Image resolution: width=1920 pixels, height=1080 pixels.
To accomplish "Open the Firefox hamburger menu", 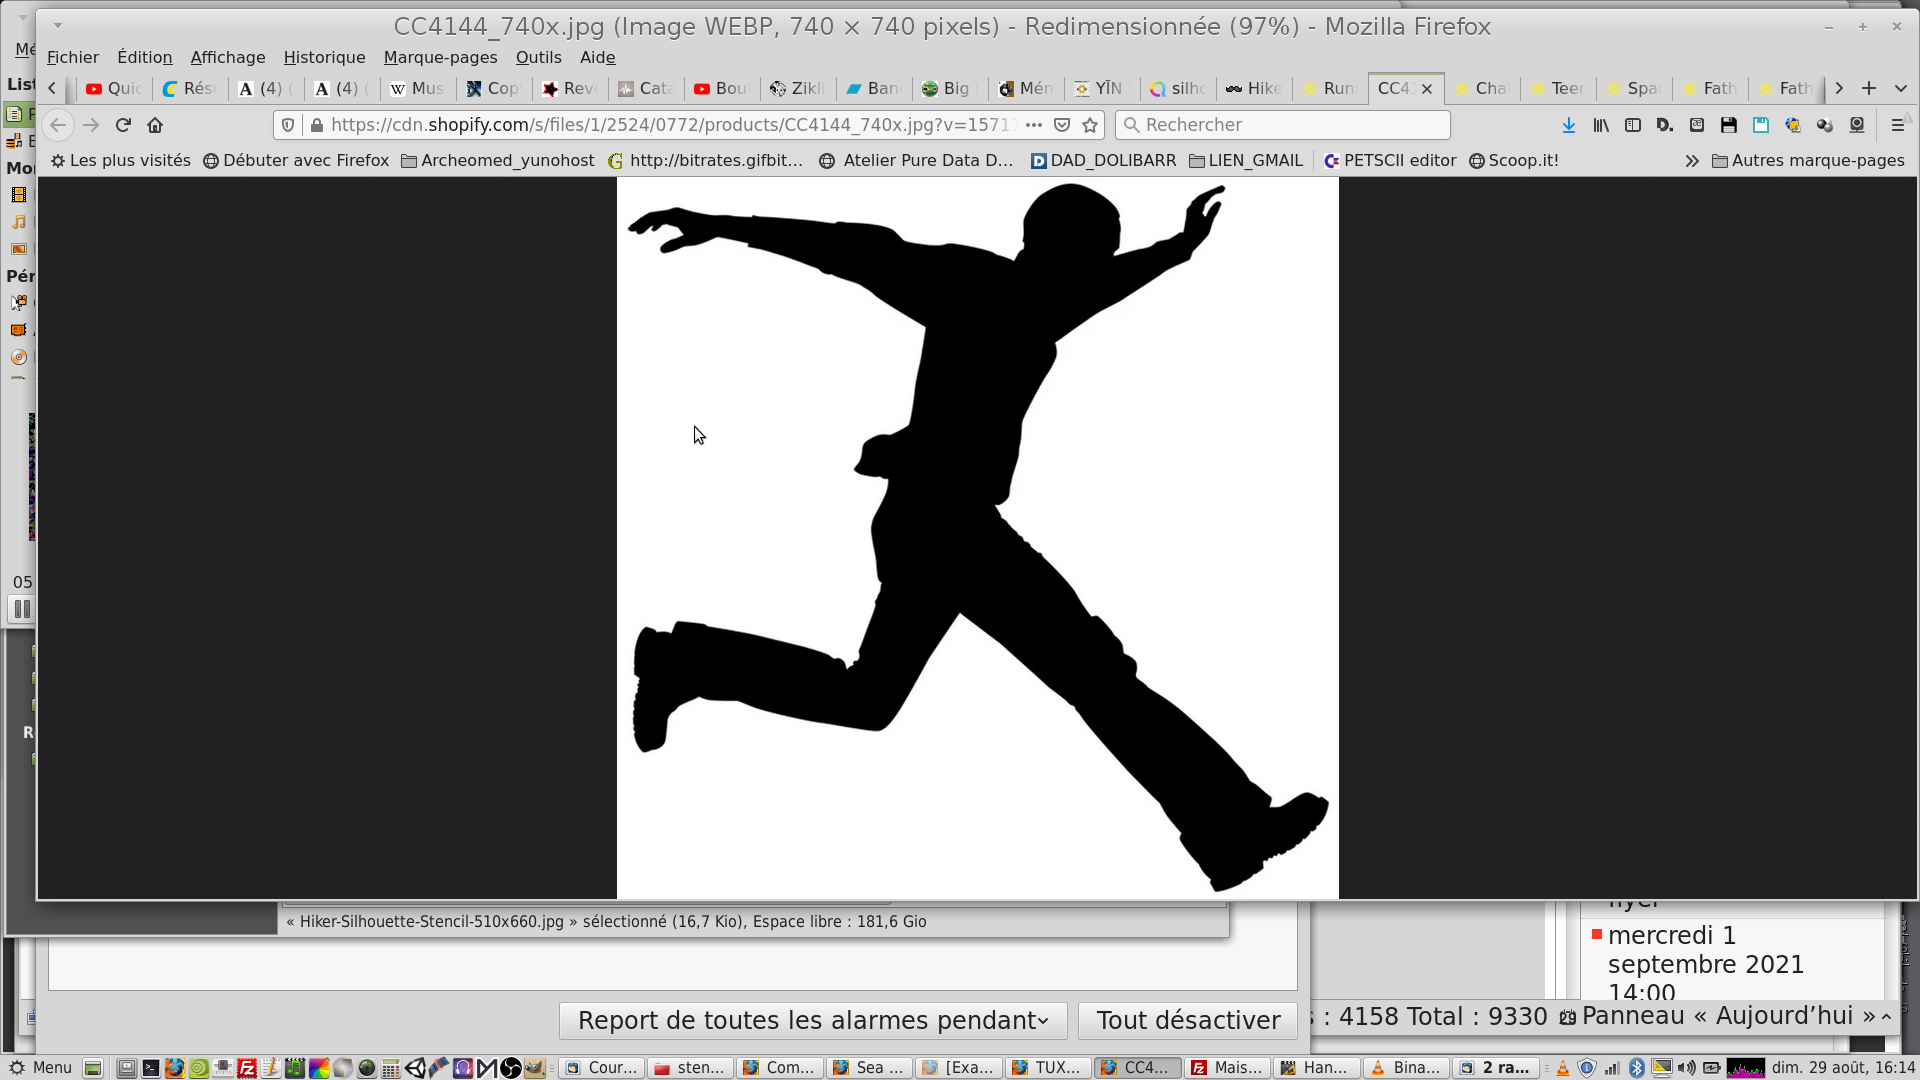I will click(x=1898, y=125).
